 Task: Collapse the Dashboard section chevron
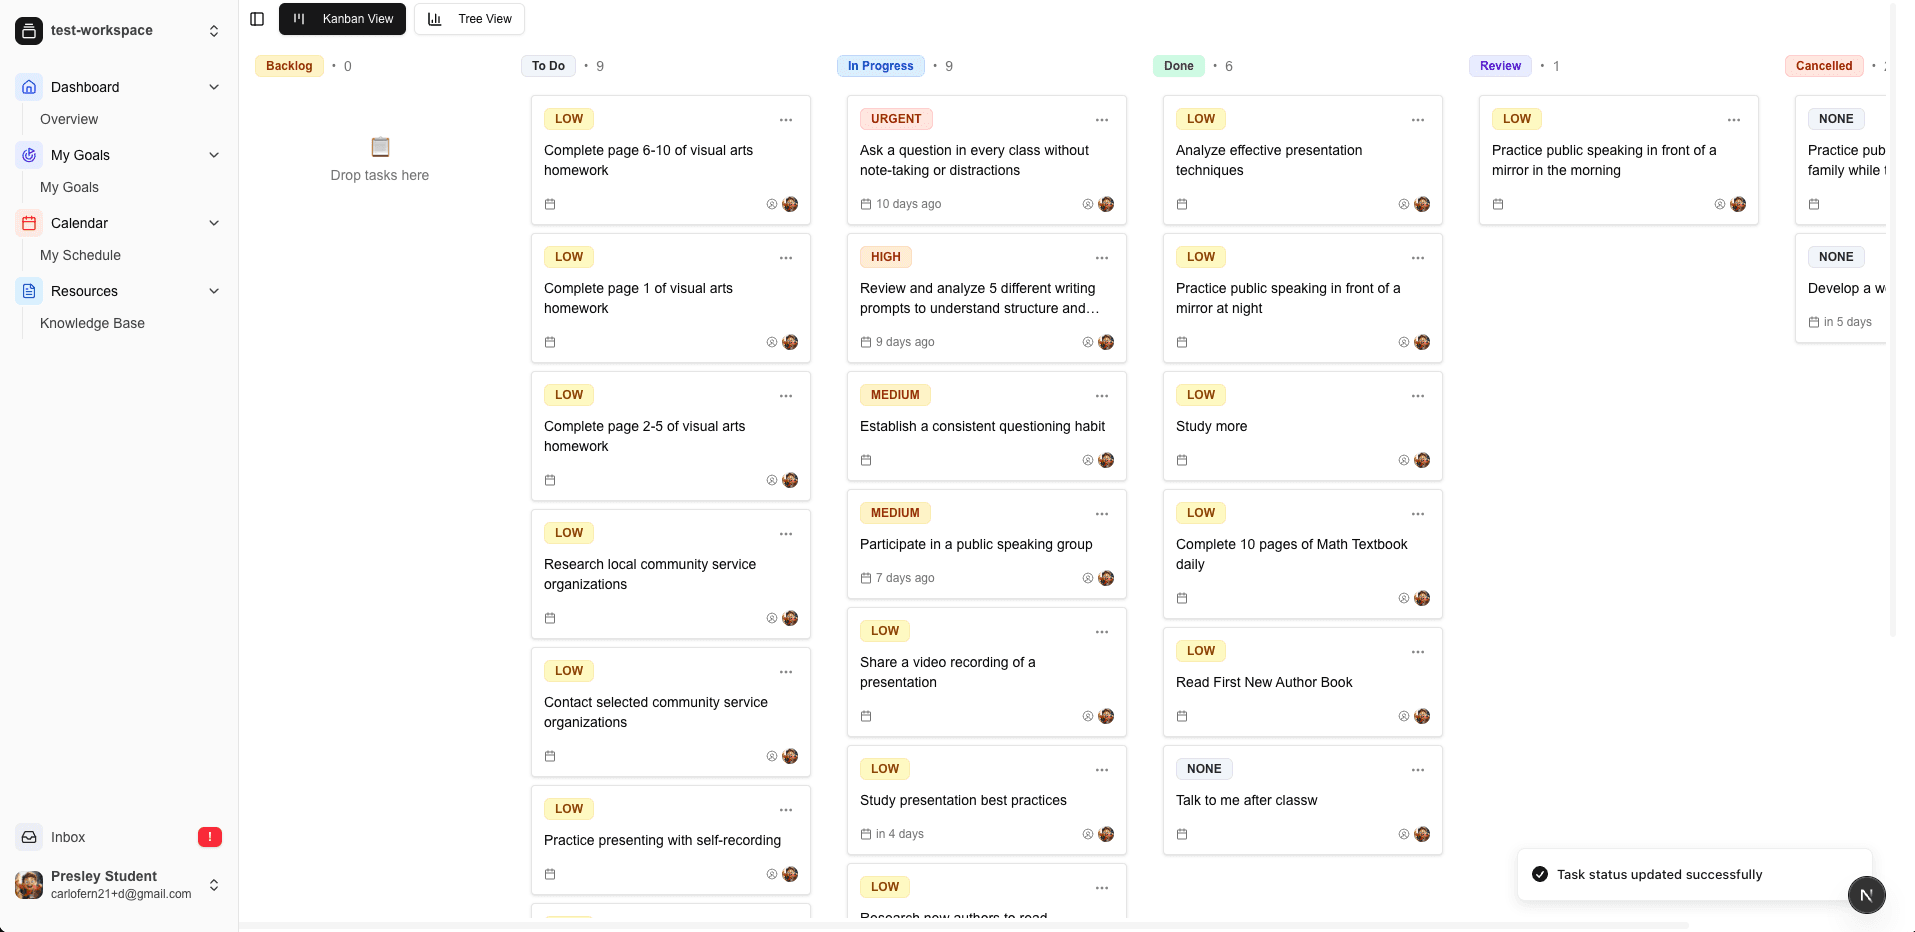[x=214, y=87]
